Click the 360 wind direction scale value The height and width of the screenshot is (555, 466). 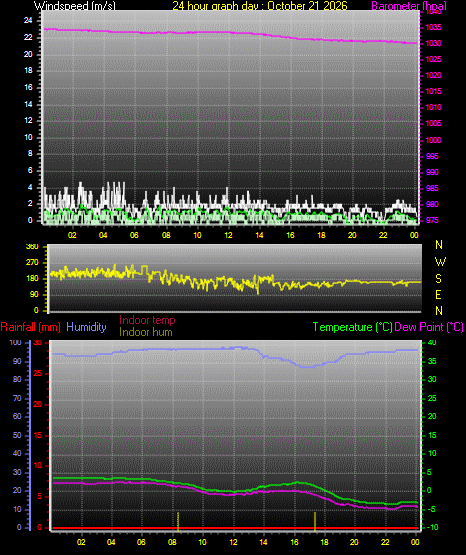[32, 247]
